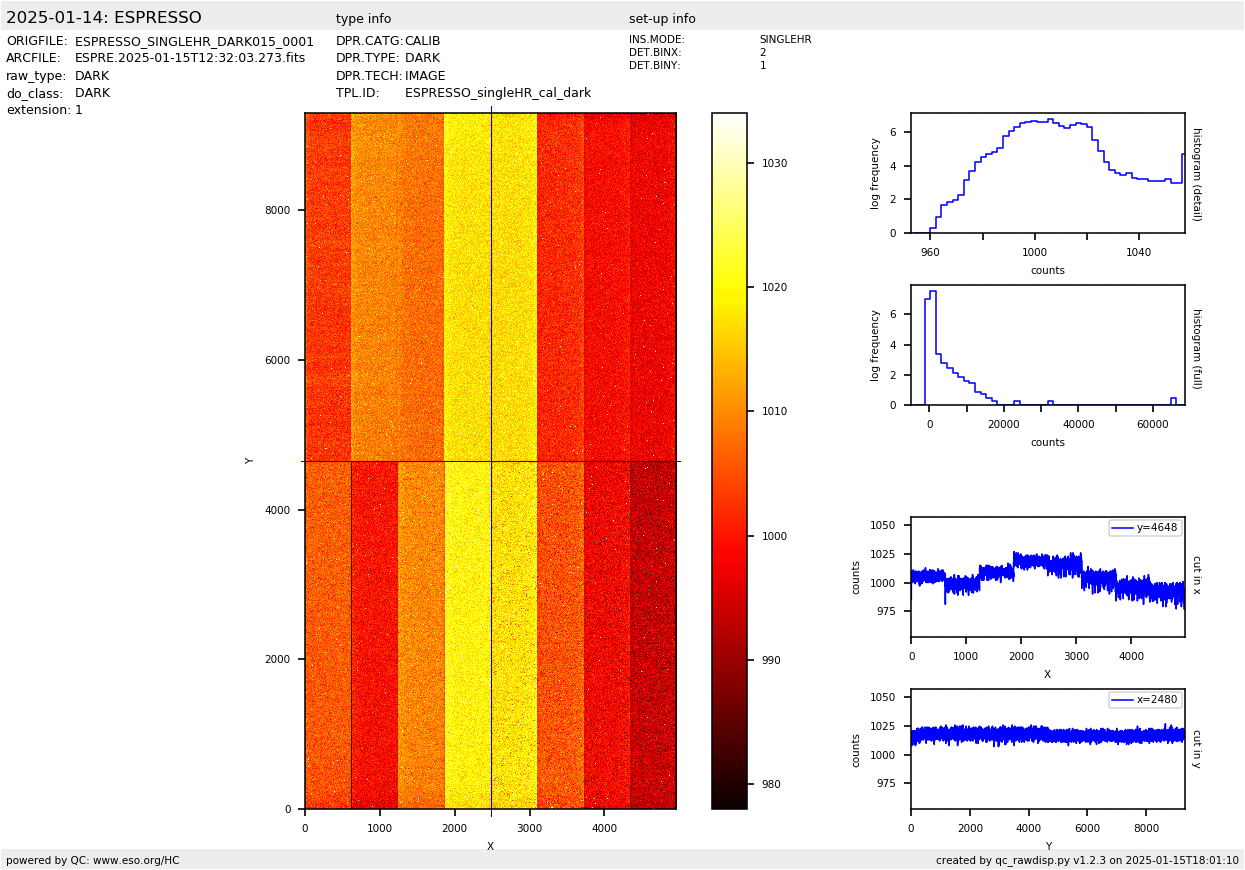Select the histogram (detail) plot

click(x=1047, y=173)
